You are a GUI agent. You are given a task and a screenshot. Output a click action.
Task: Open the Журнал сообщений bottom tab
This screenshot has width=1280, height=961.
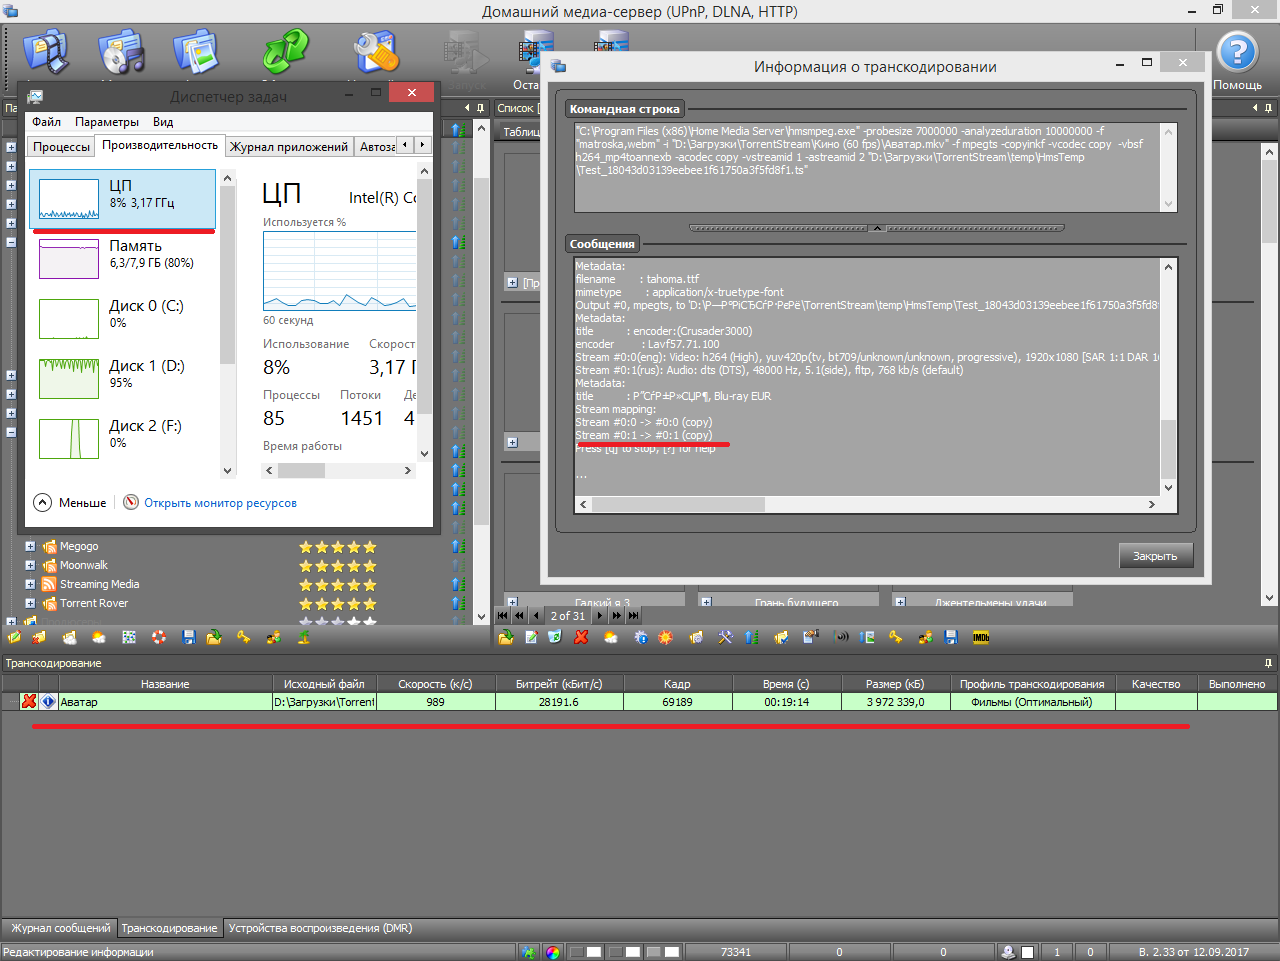[60, 928]
